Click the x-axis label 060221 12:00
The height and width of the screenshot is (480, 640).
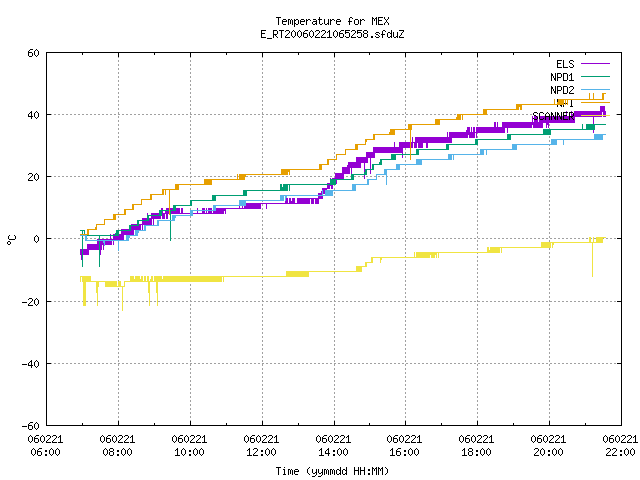261,446
